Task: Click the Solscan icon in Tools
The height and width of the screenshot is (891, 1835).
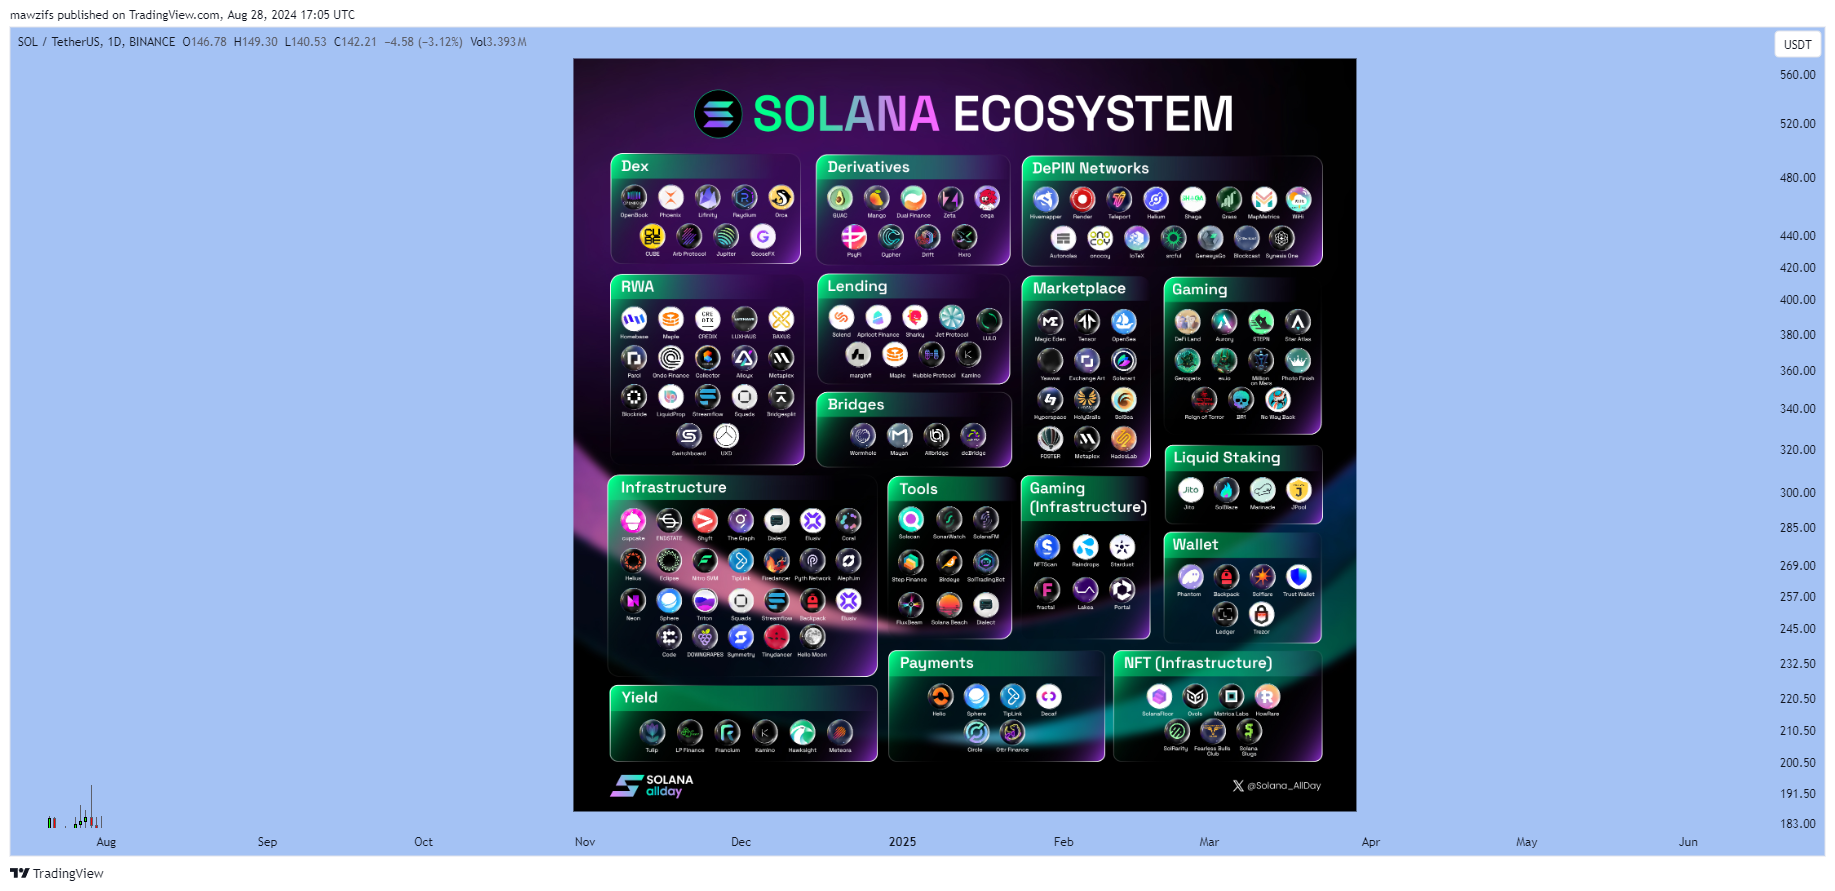Action: click(910, 519)
